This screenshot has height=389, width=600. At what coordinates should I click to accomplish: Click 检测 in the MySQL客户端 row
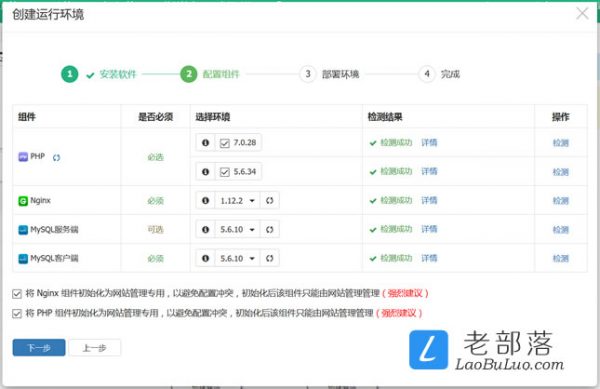[561, 259]
